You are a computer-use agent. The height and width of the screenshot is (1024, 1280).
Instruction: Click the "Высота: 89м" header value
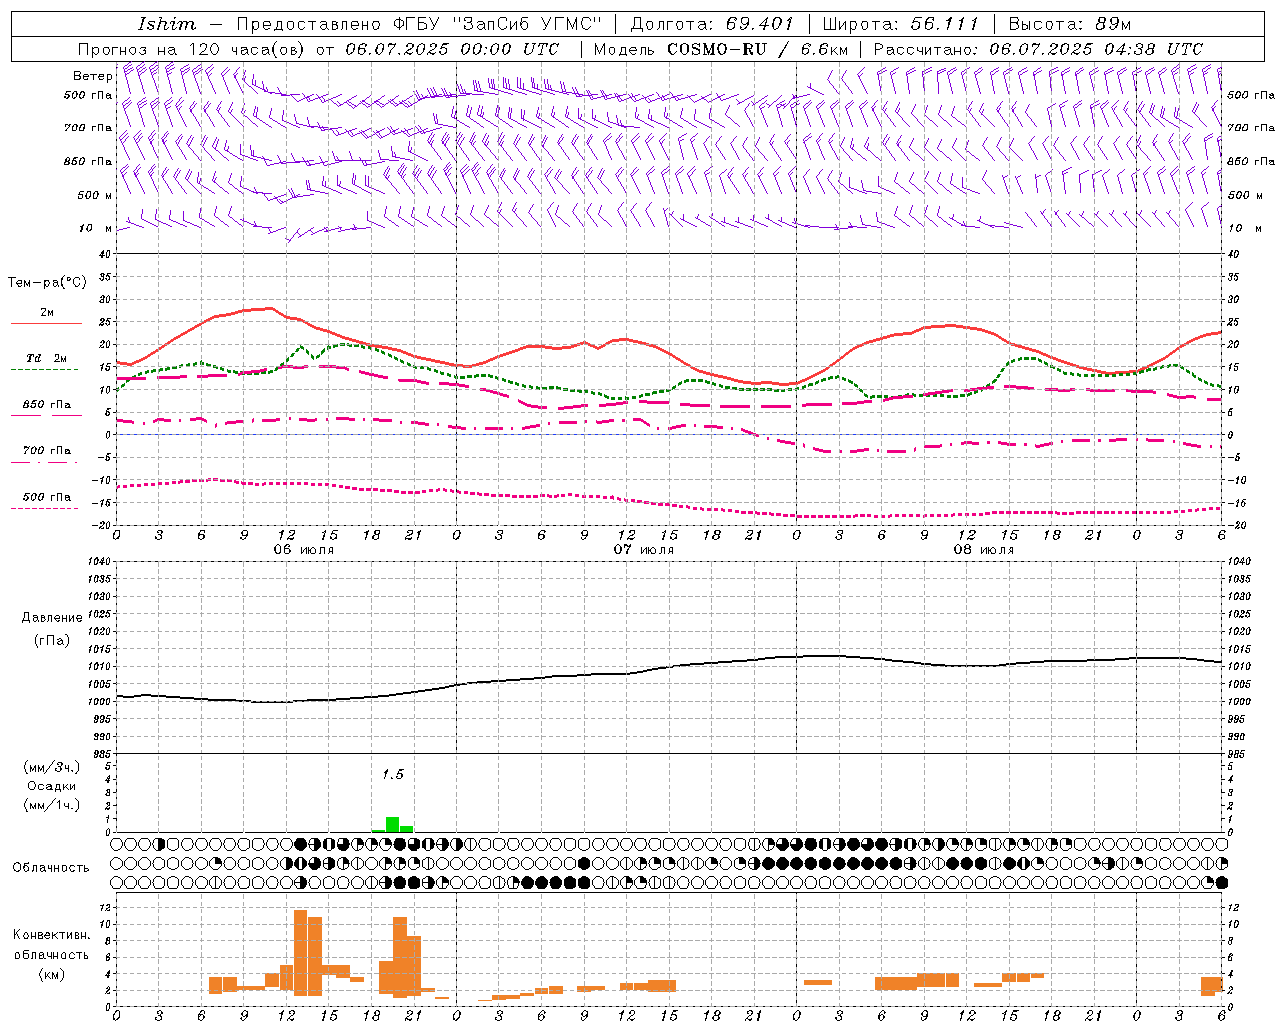[x=1069, y=24]
